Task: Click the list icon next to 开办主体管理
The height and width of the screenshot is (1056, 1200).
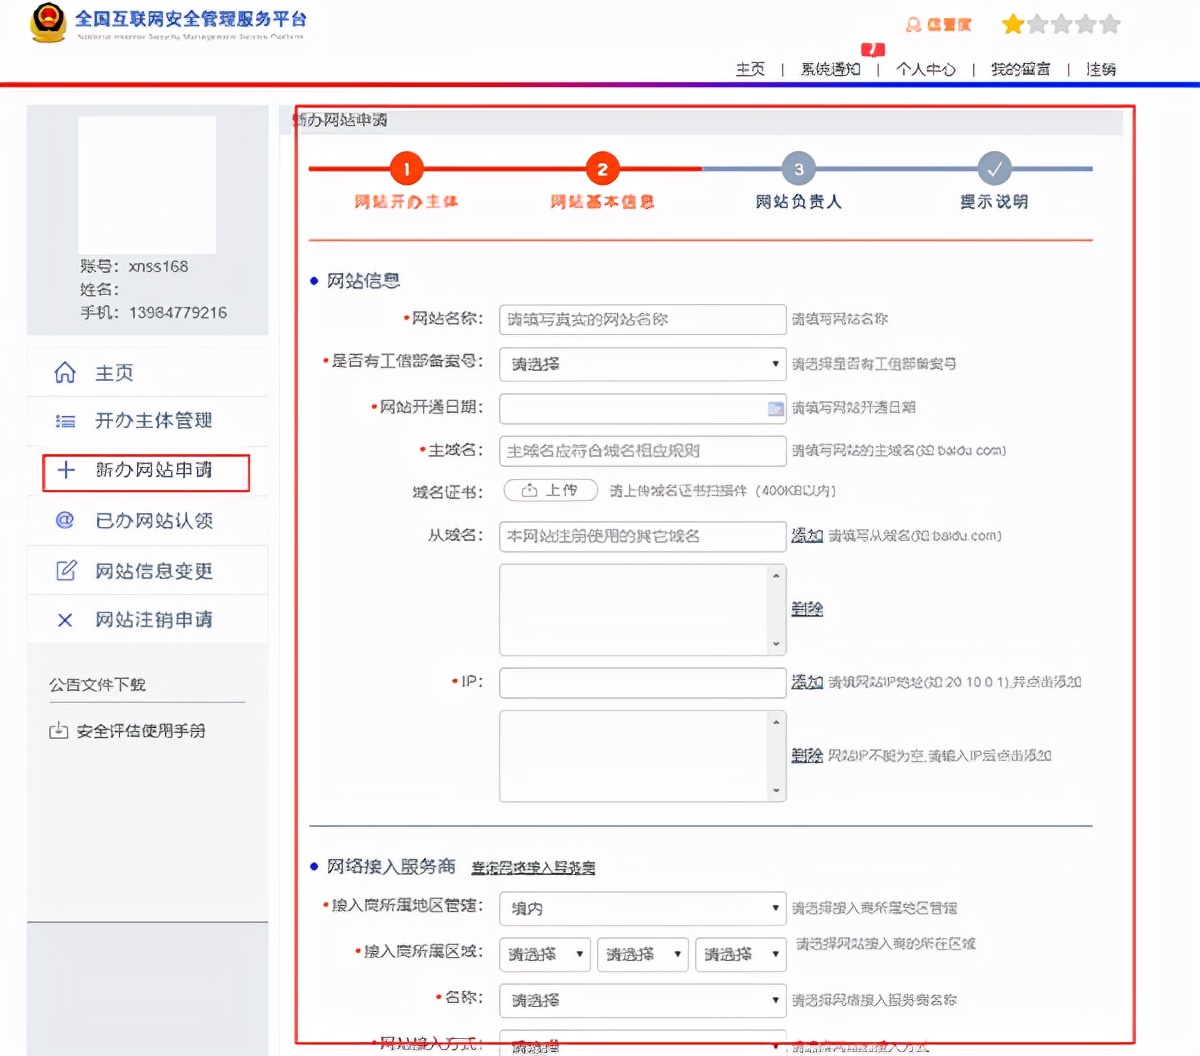Action: pyautogui.click(x=64, y=421)
